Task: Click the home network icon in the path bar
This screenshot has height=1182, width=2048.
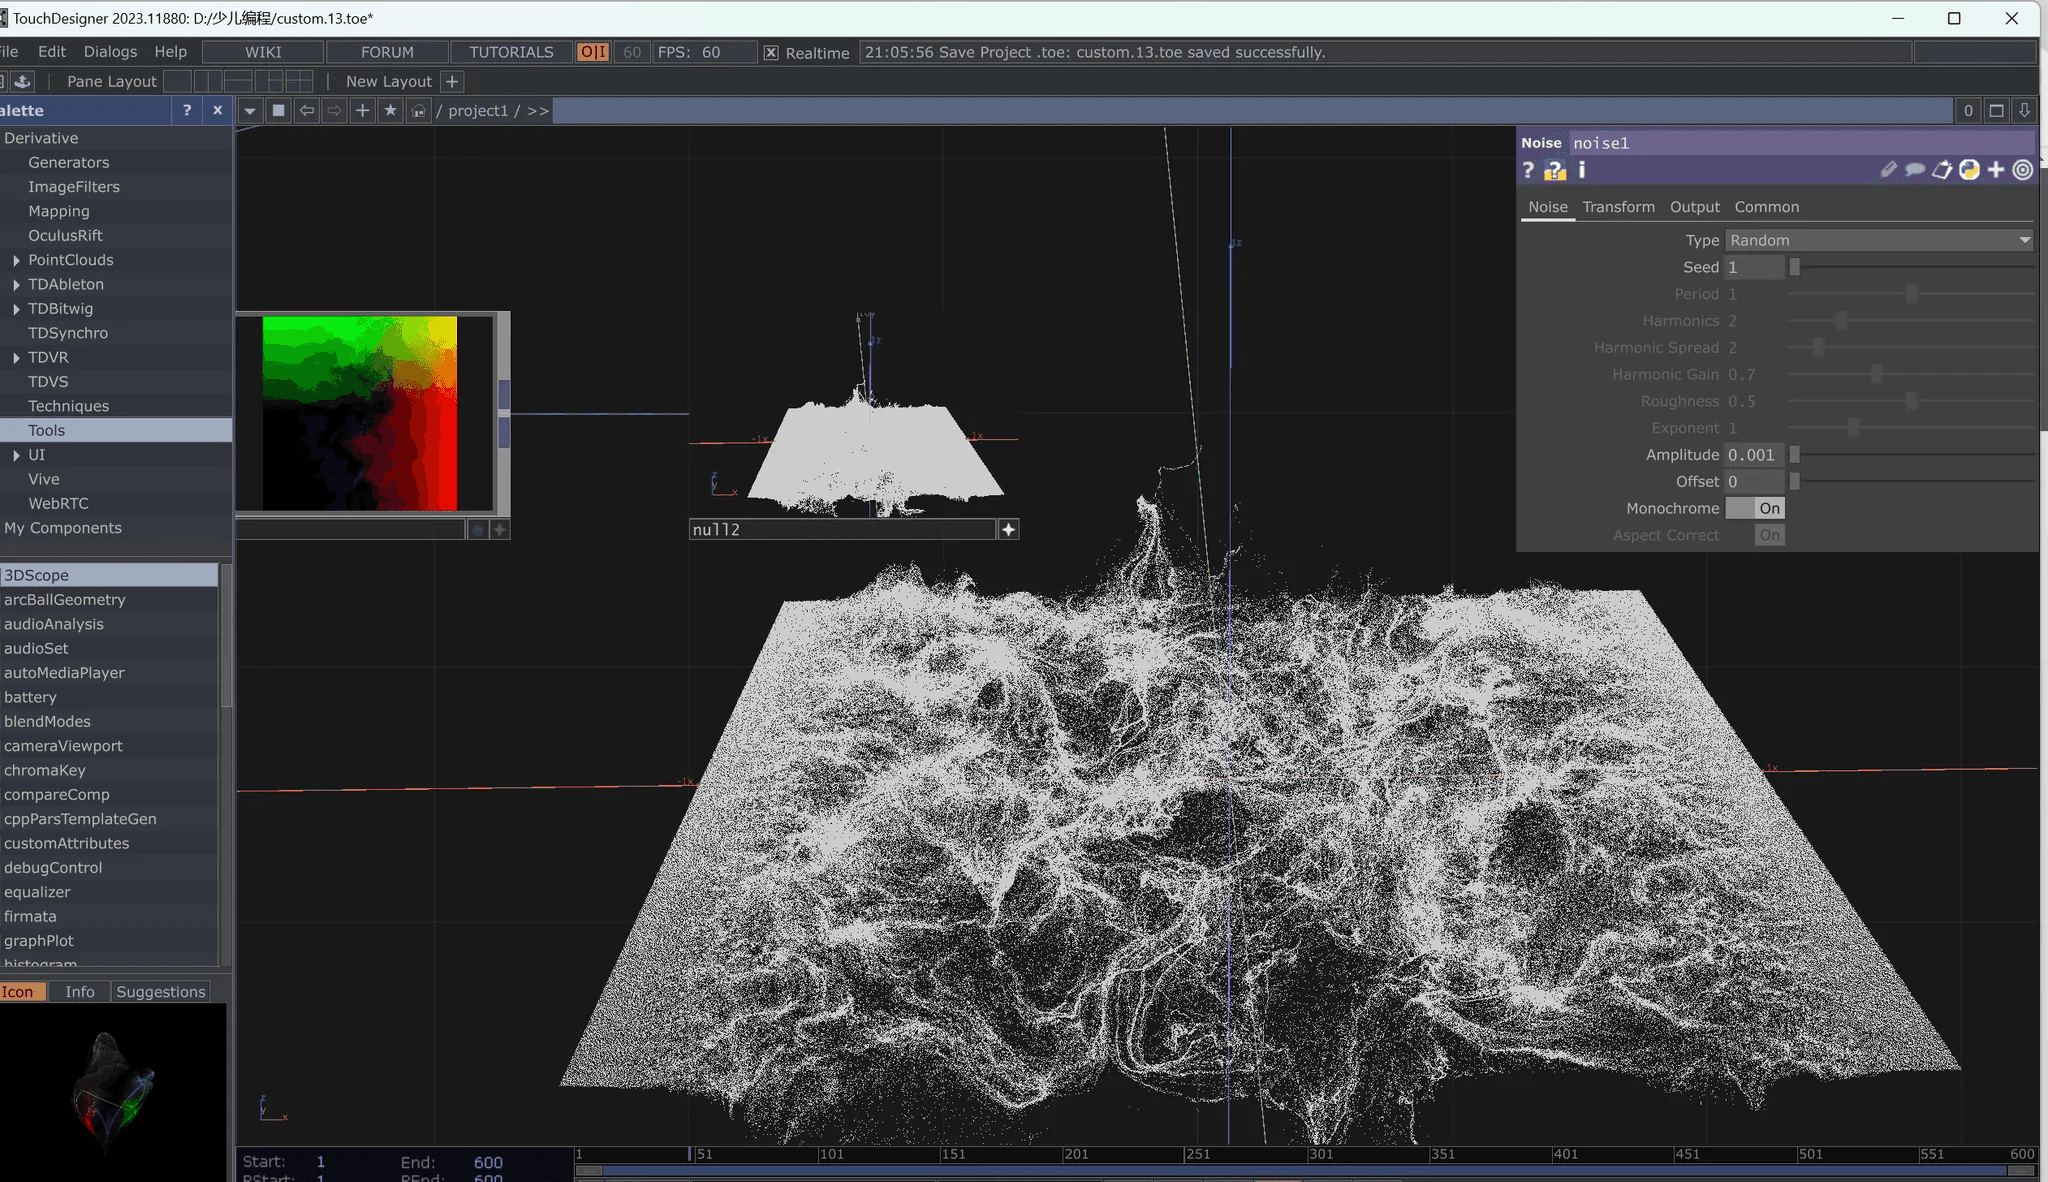Action: [418, 110]
